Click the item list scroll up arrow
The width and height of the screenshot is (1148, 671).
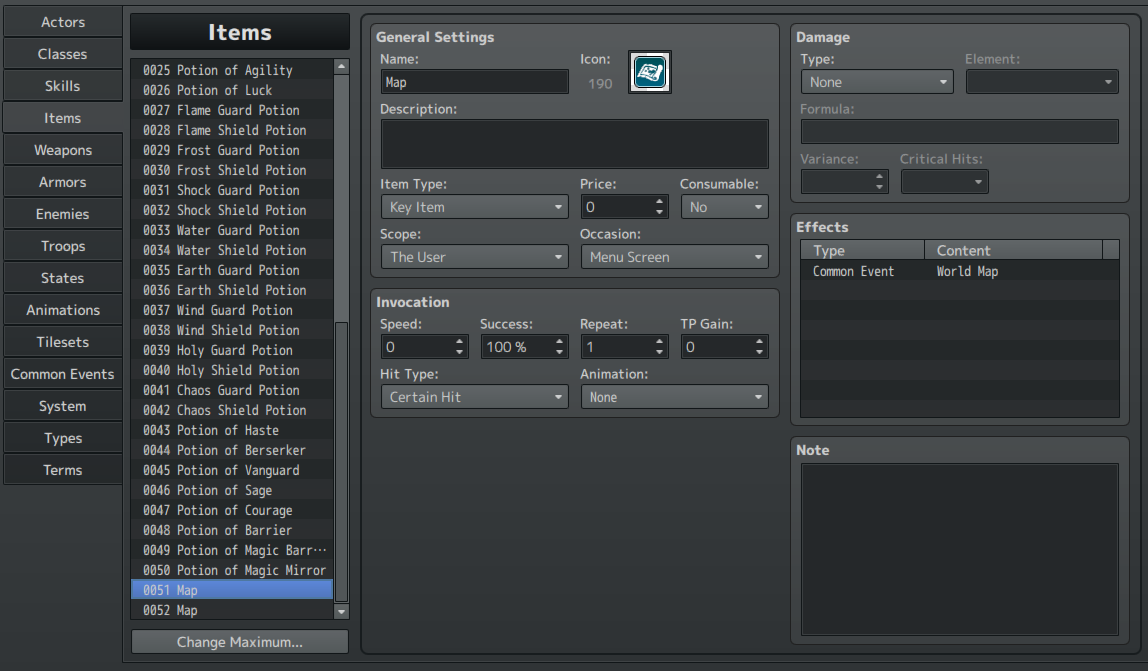coord(341,67)
